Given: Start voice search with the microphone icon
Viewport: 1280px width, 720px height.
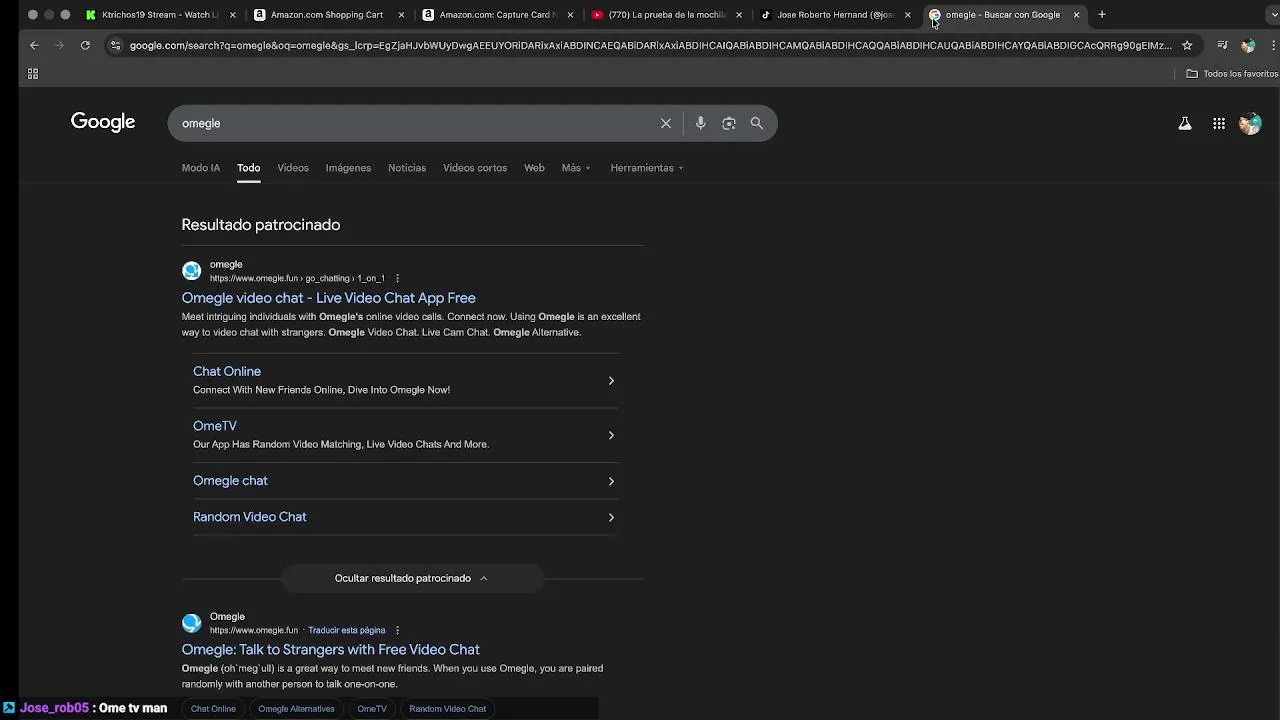Looking at the screenshot, I should coord(700,123).
